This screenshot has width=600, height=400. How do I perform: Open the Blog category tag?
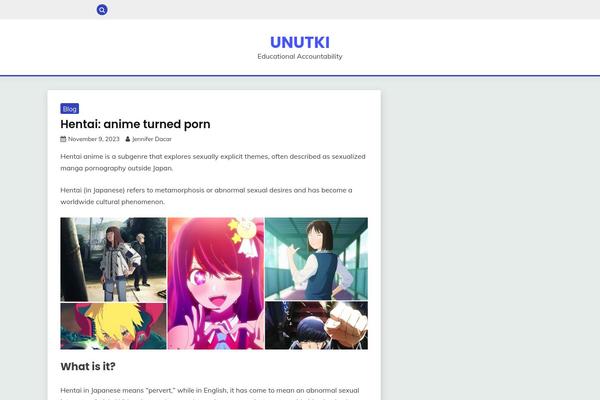point(70,109)
